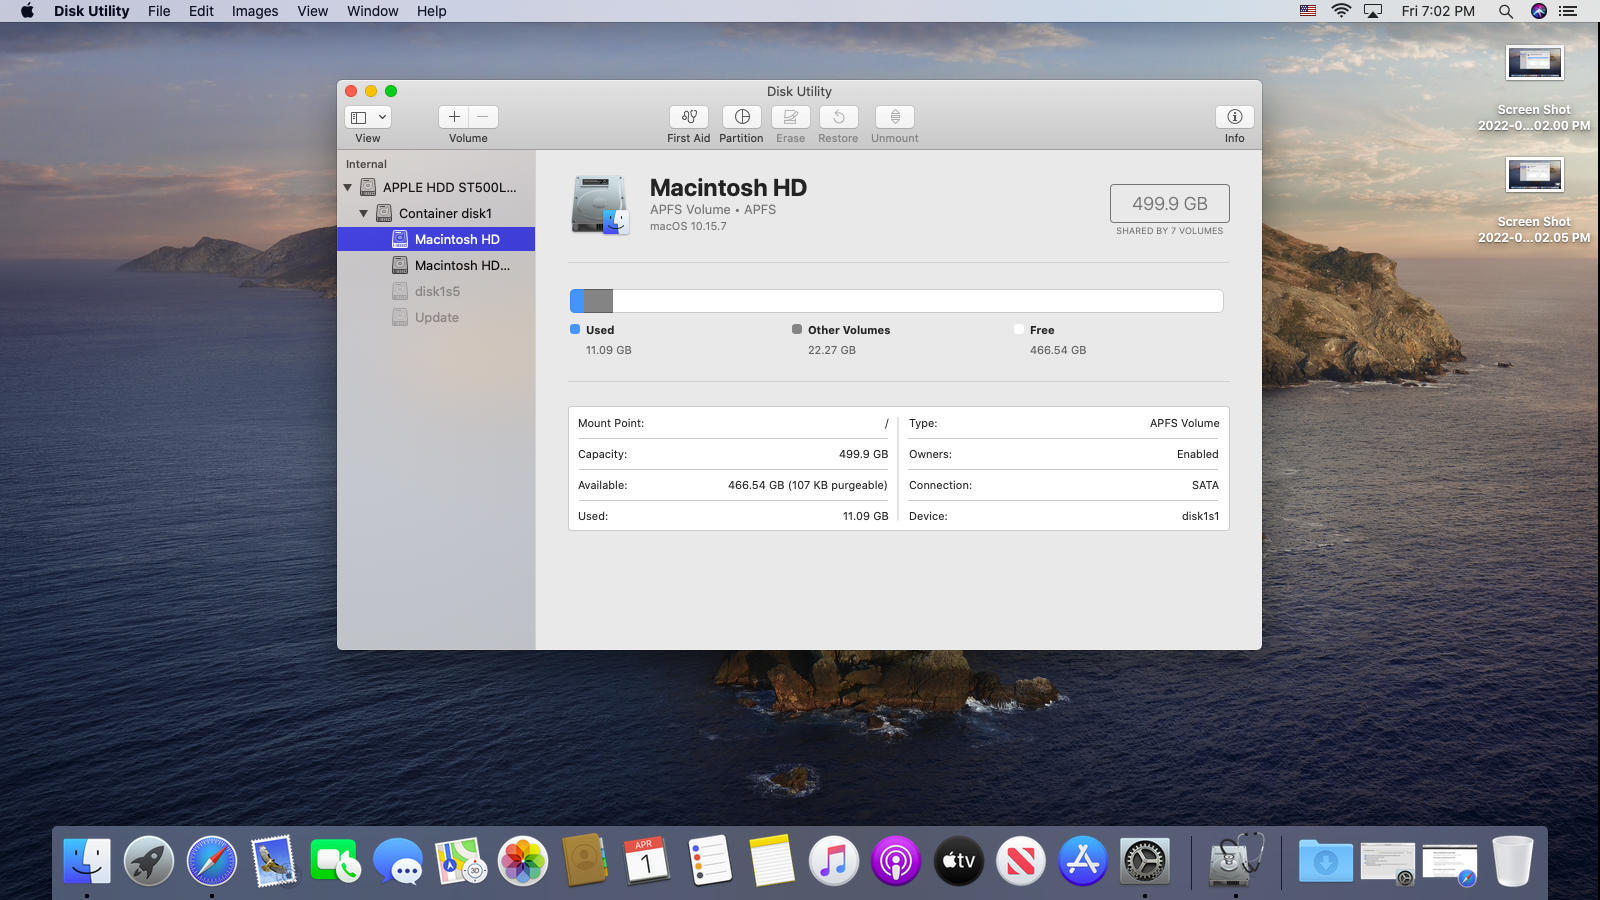Add a volume with plus button
The height and width of the screenshot is (900, 1600).
coord(454,117)
